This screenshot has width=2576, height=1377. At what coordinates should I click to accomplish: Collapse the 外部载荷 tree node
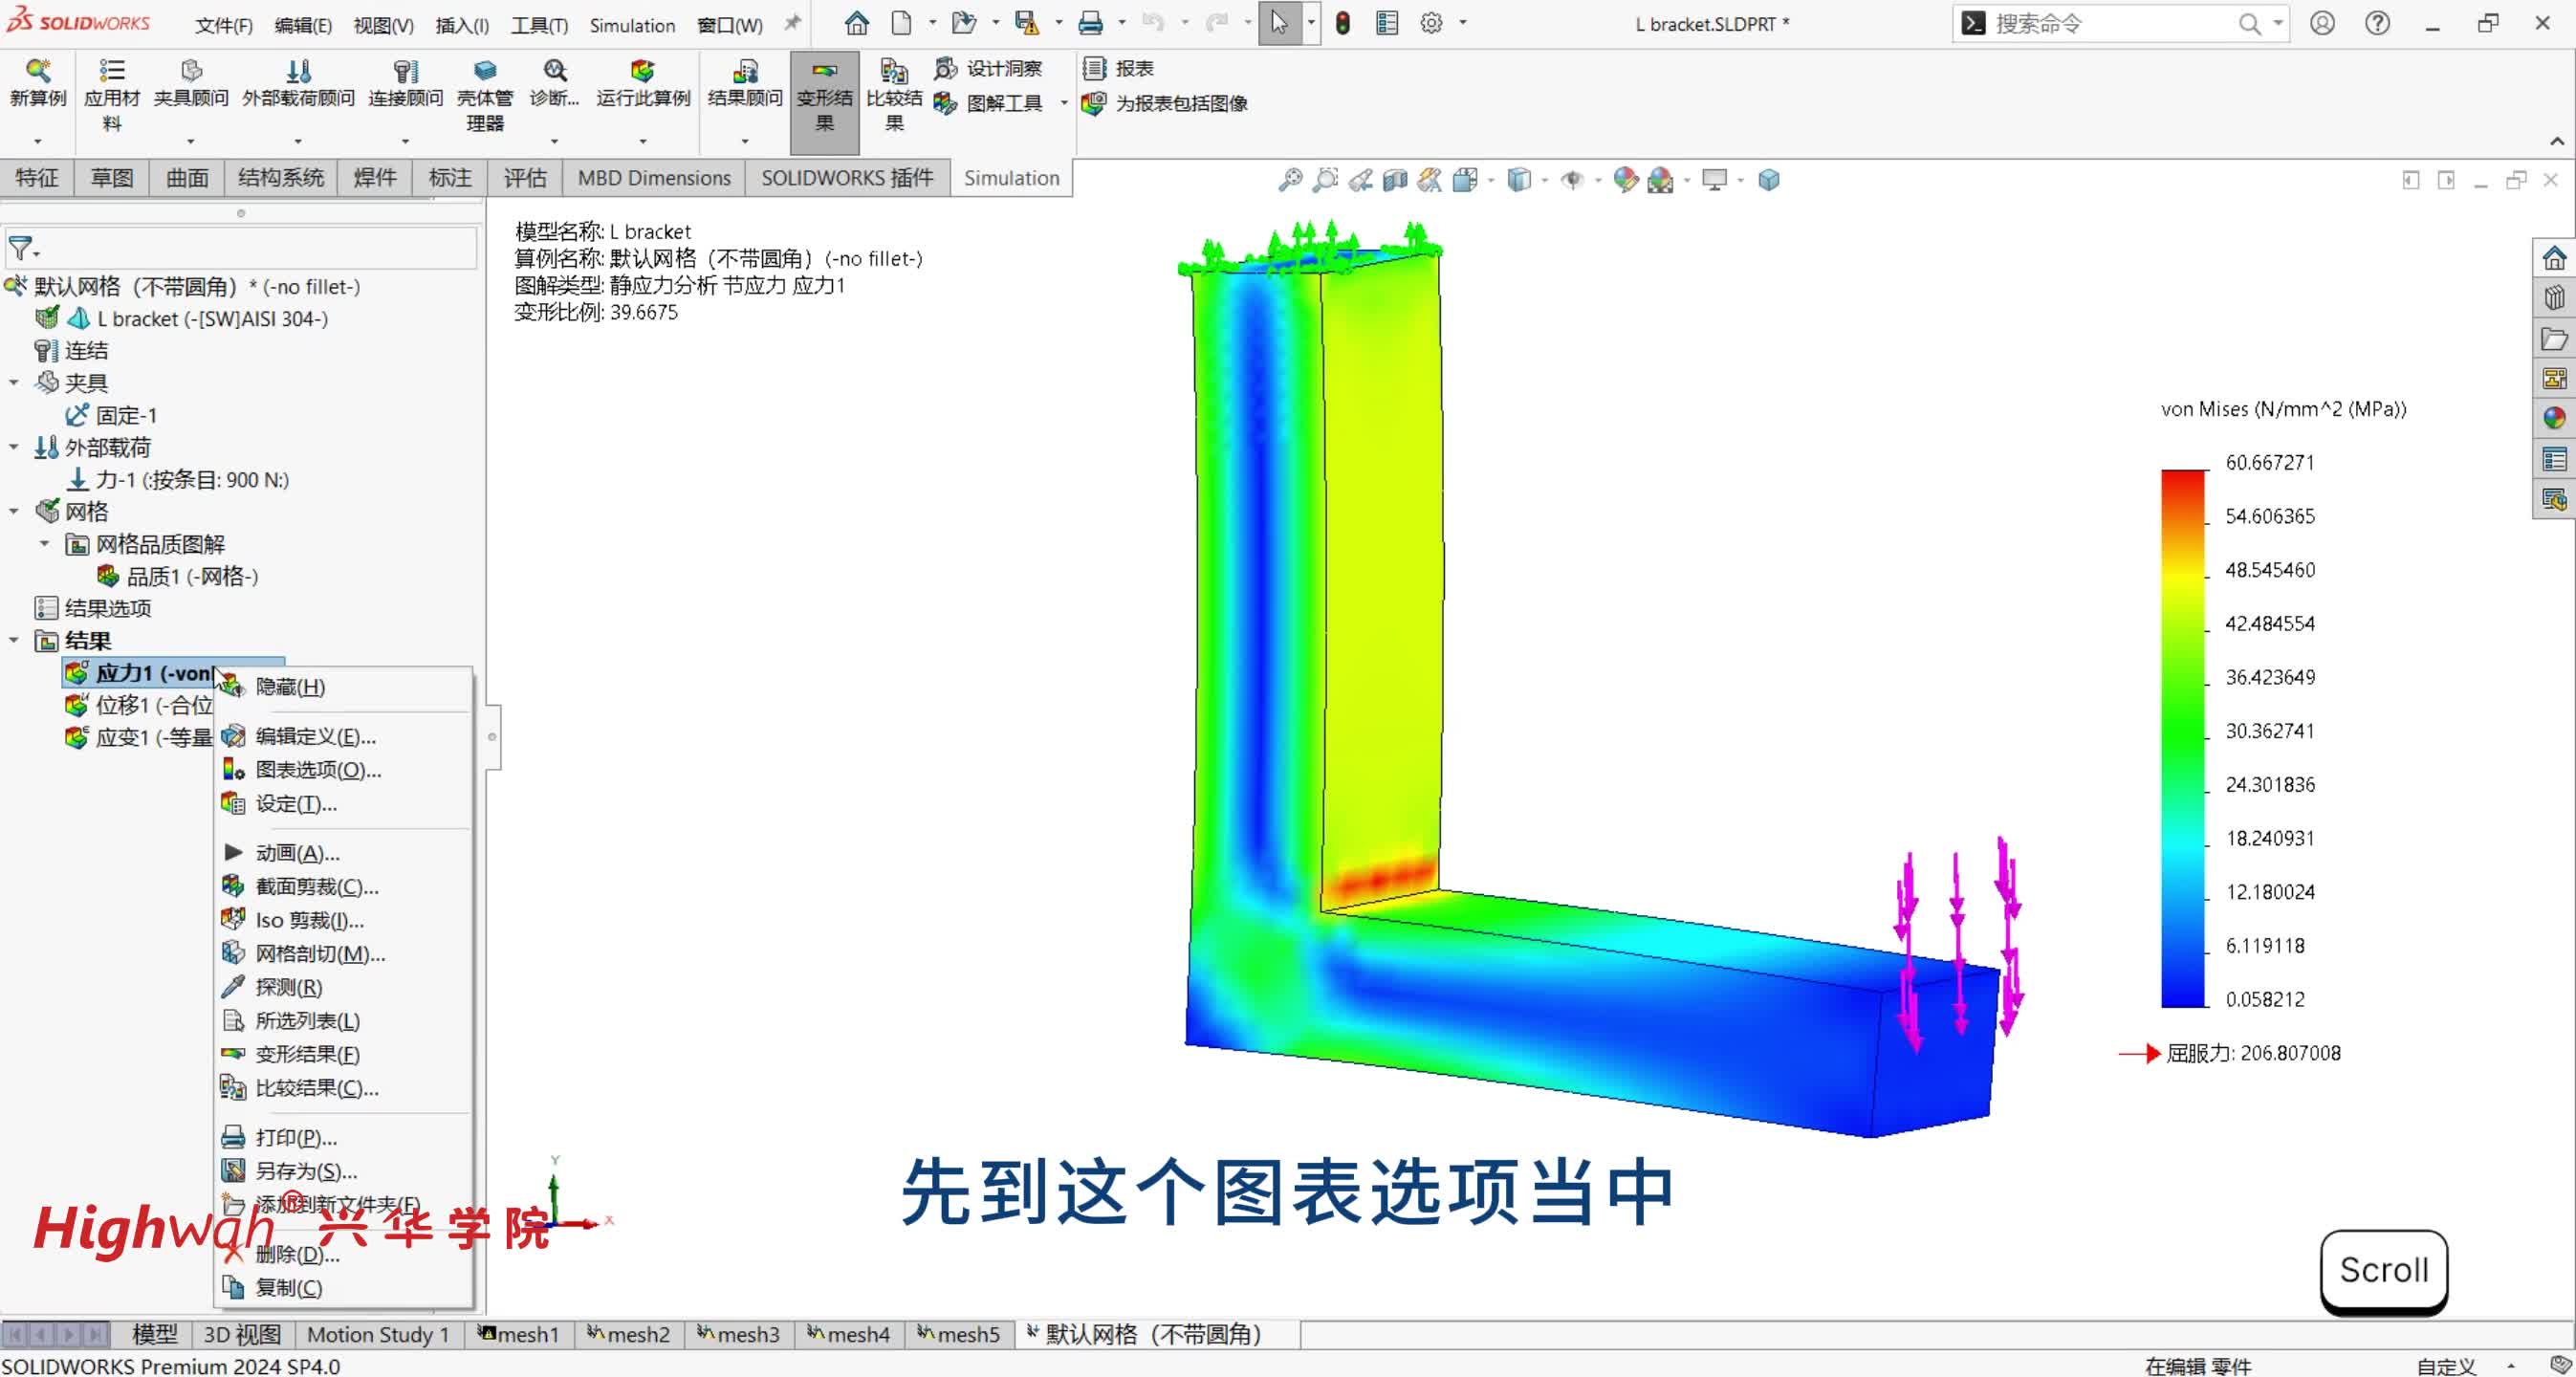tap(14, 447)
